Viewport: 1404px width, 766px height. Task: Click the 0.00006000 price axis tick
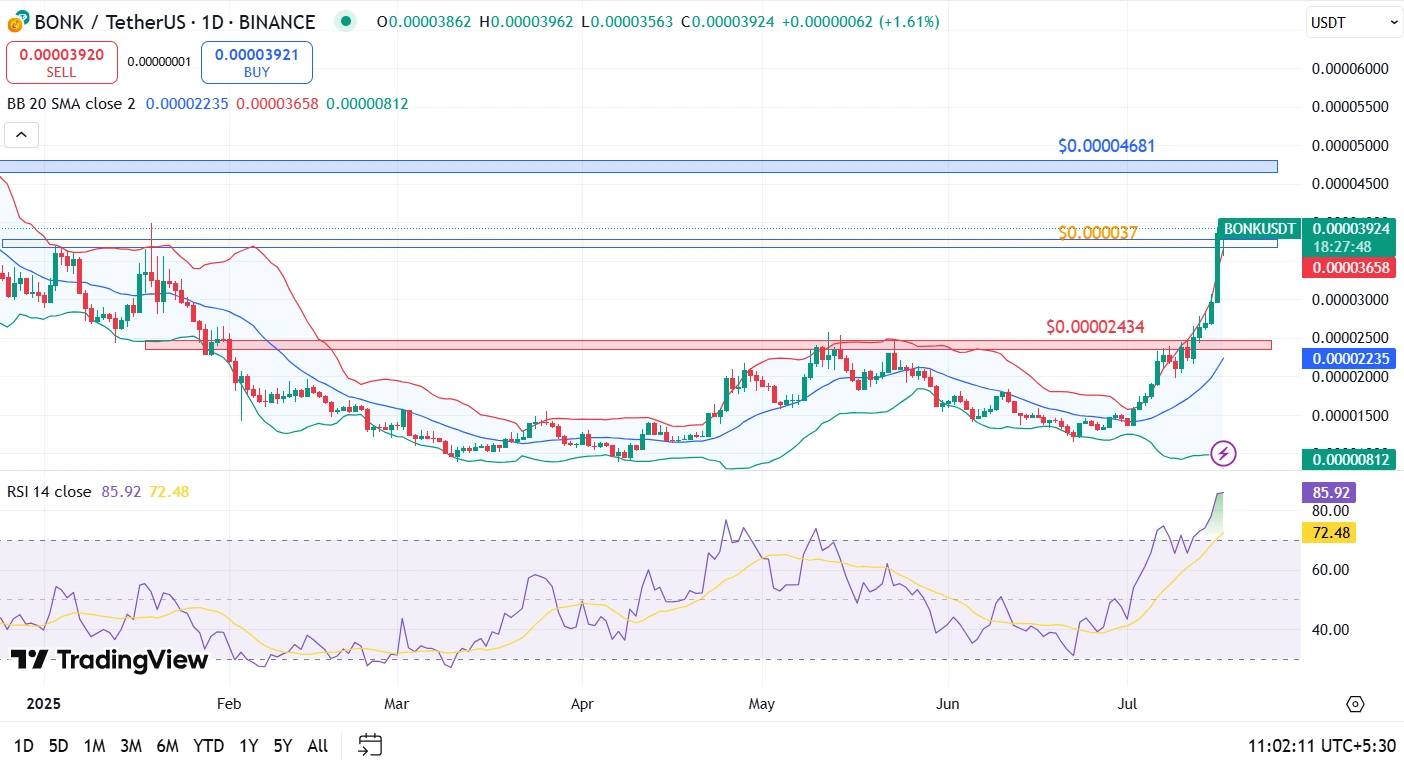pos(1351,69)
